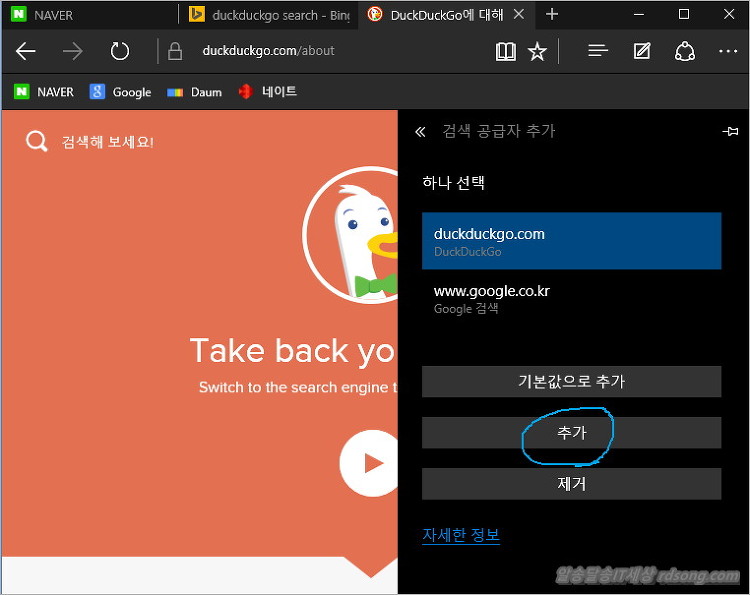The height and width of the screenshot is (595, 750).
Task: Click the share icon in toolbar
Action: point(685,51)
